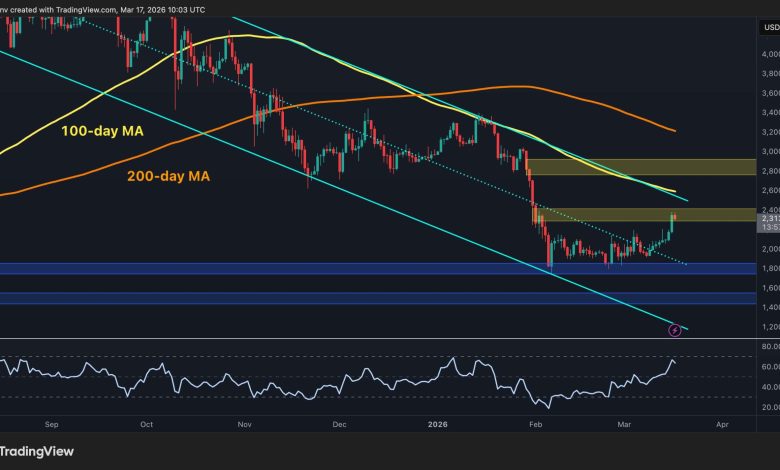The image size is (780, 470).
Task: Click the purple lightning bolt event icon
Action: click(675, 329)
